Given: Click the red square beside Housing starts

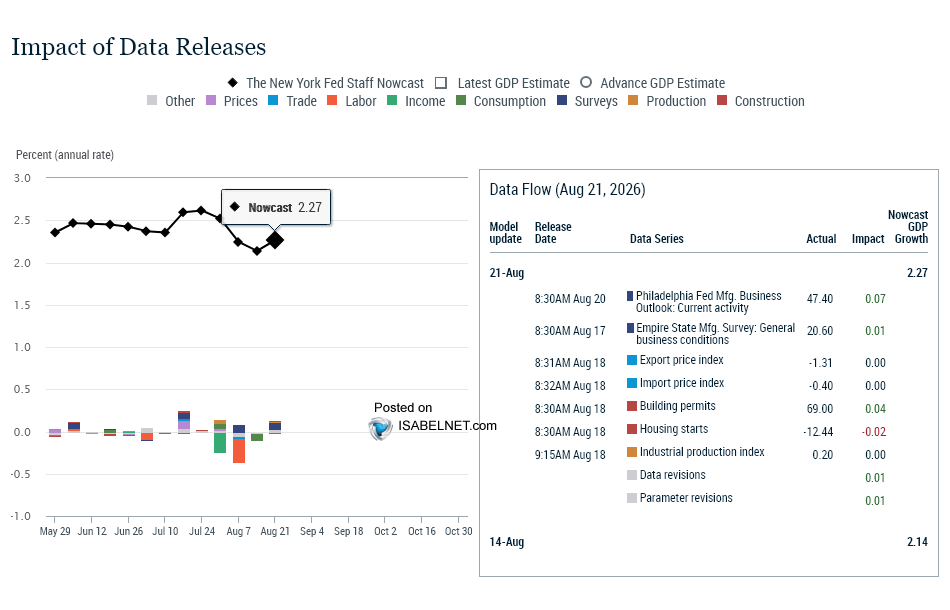Looking at the screenshot, I should [631, 429].
